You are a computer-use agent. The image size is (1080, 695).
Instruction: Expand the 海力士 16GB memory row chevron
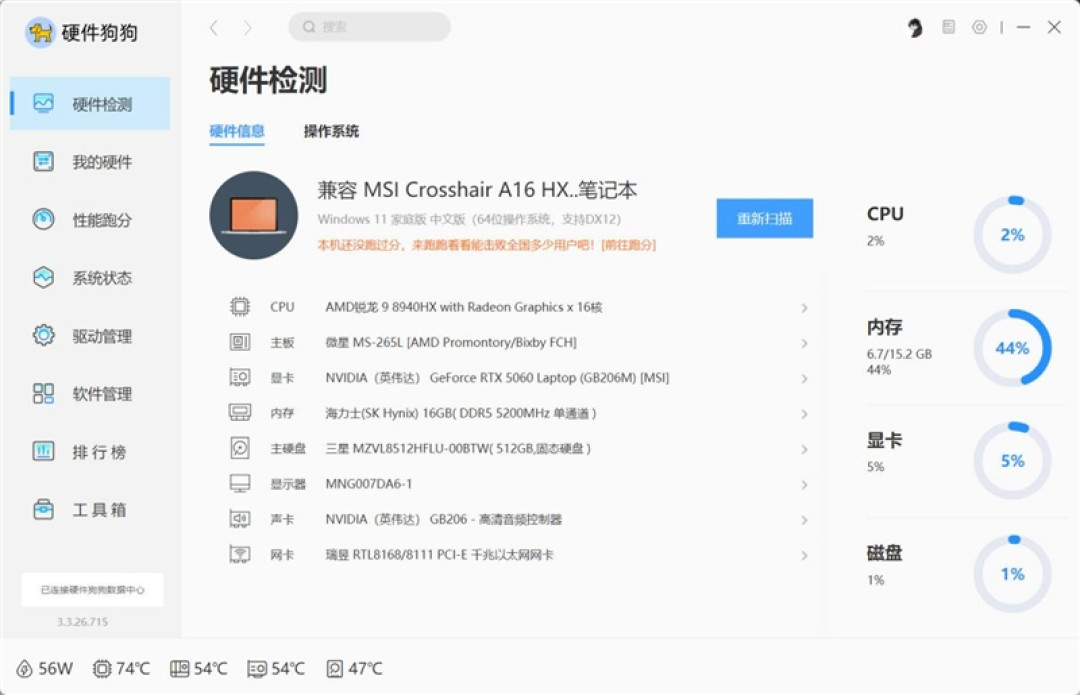click(804, 414)
